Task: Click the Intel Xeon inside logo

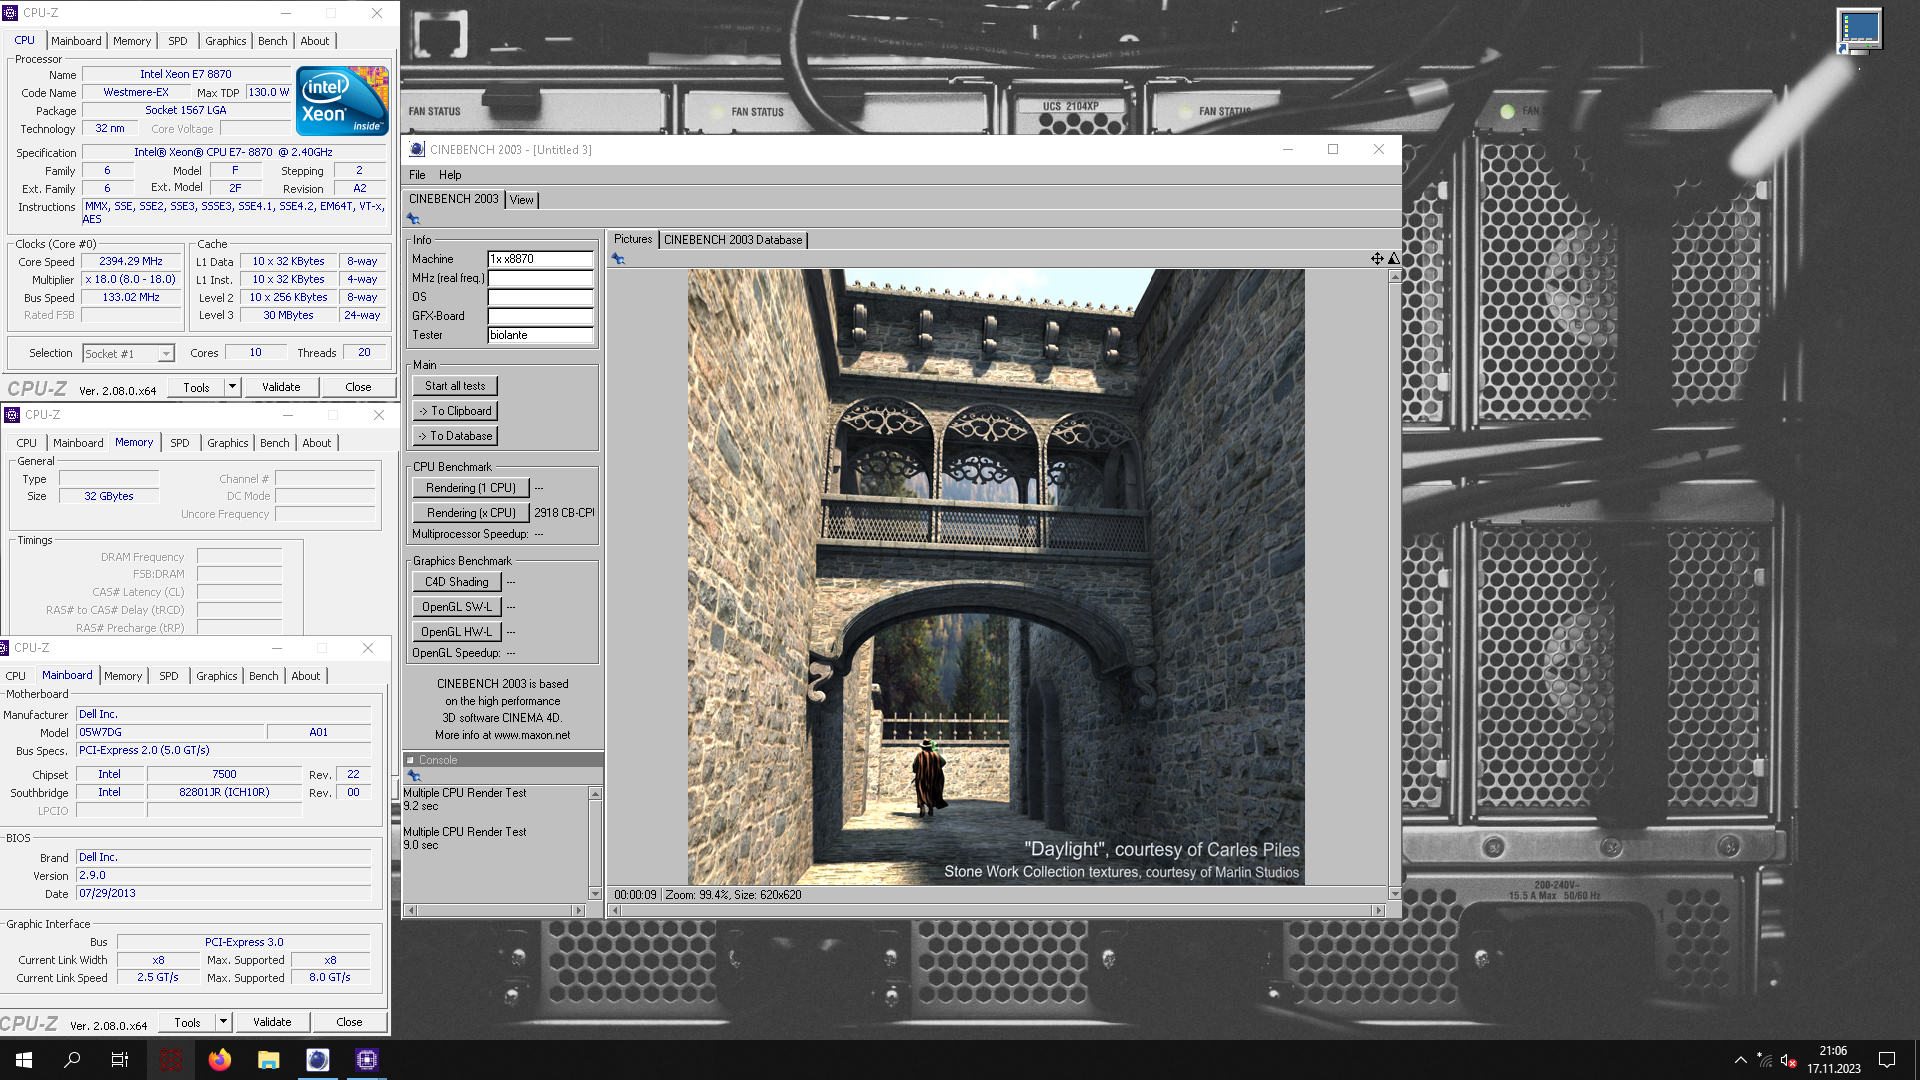Action: tap(342, 101)
